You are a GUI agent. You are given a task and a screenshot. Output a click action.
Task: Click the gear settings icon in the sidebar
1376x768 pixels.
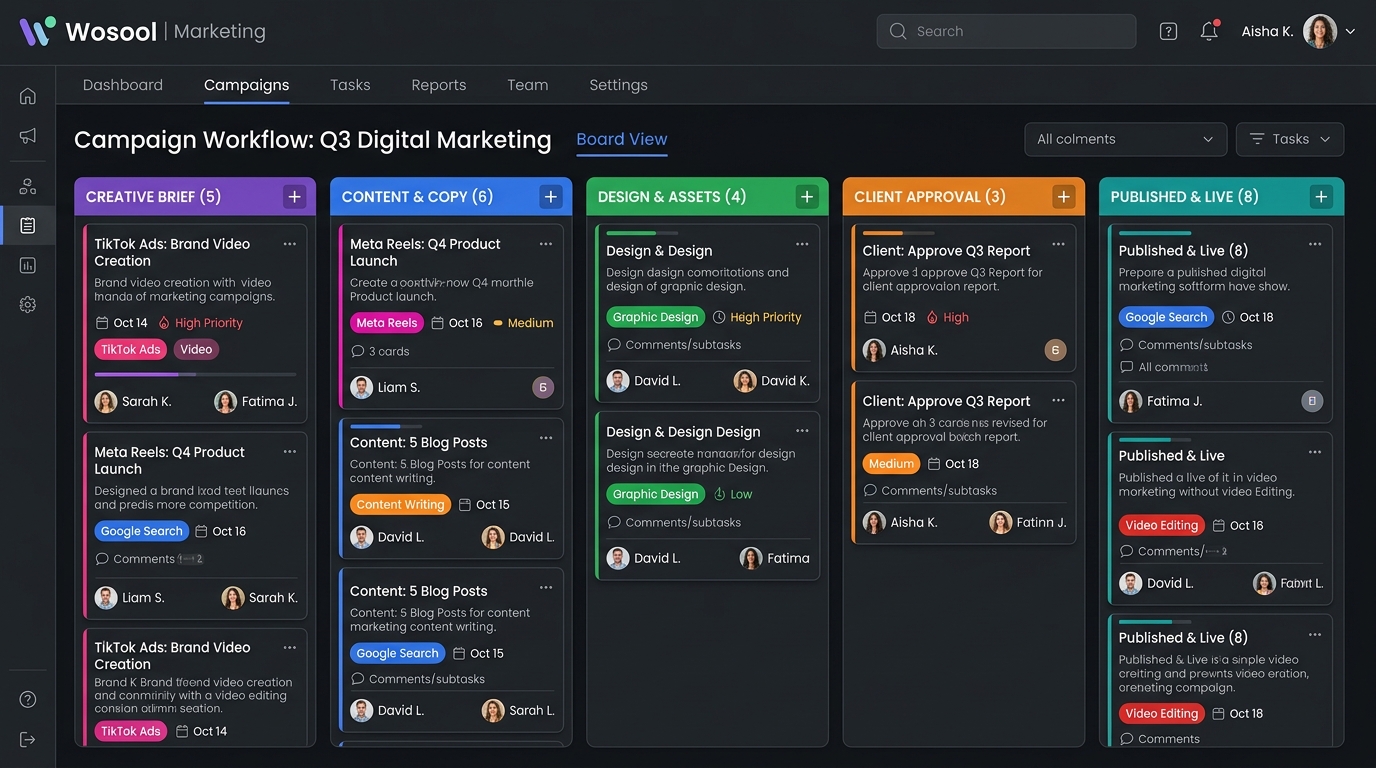(28, 305)
